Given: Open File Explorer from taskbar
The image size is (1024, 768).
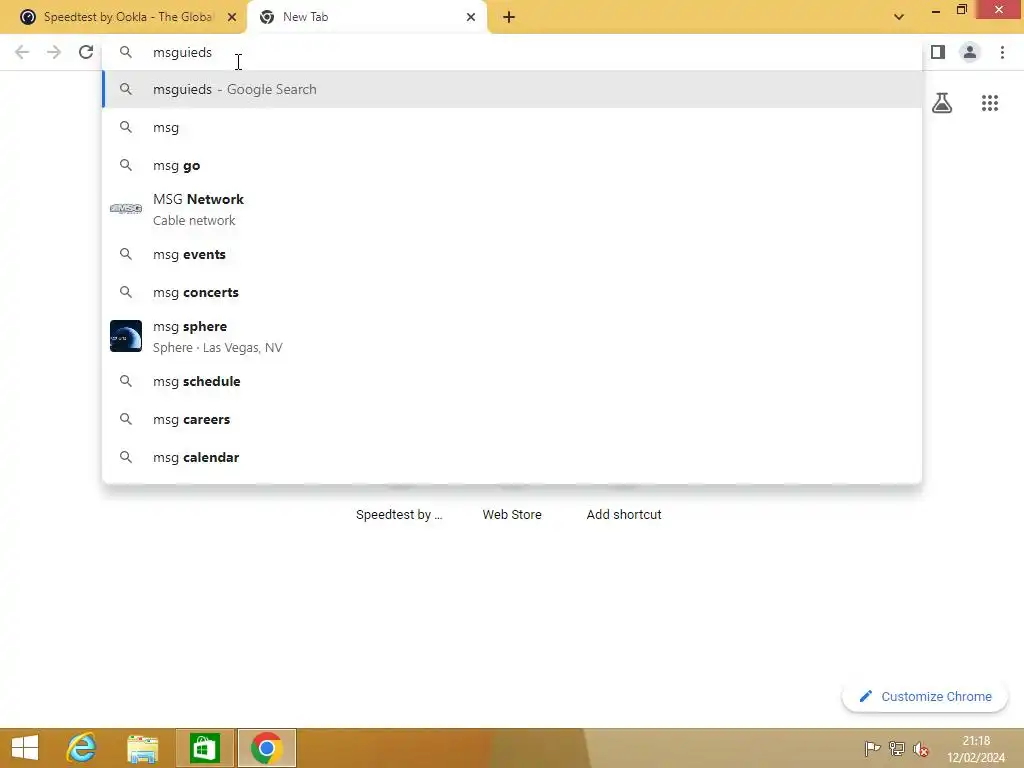Looking at the screenshot, I should click(x=142, y=748).
